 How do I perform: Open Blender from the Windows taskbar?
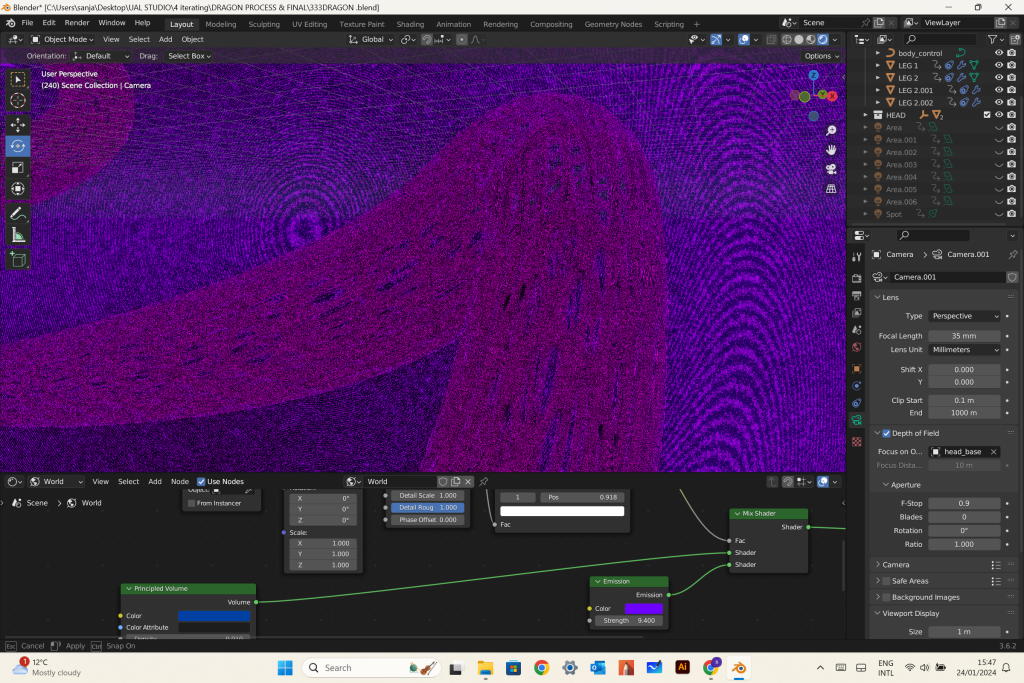point(739,667)
